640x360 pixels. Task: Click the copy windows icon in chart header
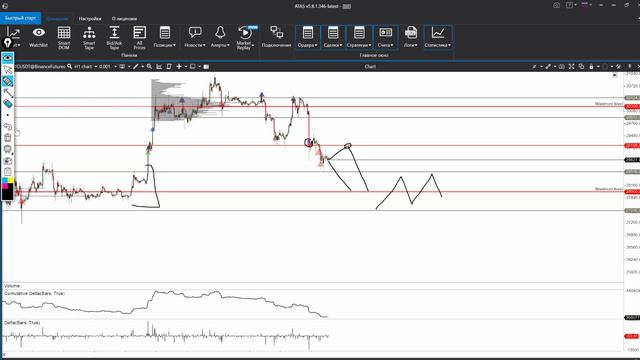[581, 66]
